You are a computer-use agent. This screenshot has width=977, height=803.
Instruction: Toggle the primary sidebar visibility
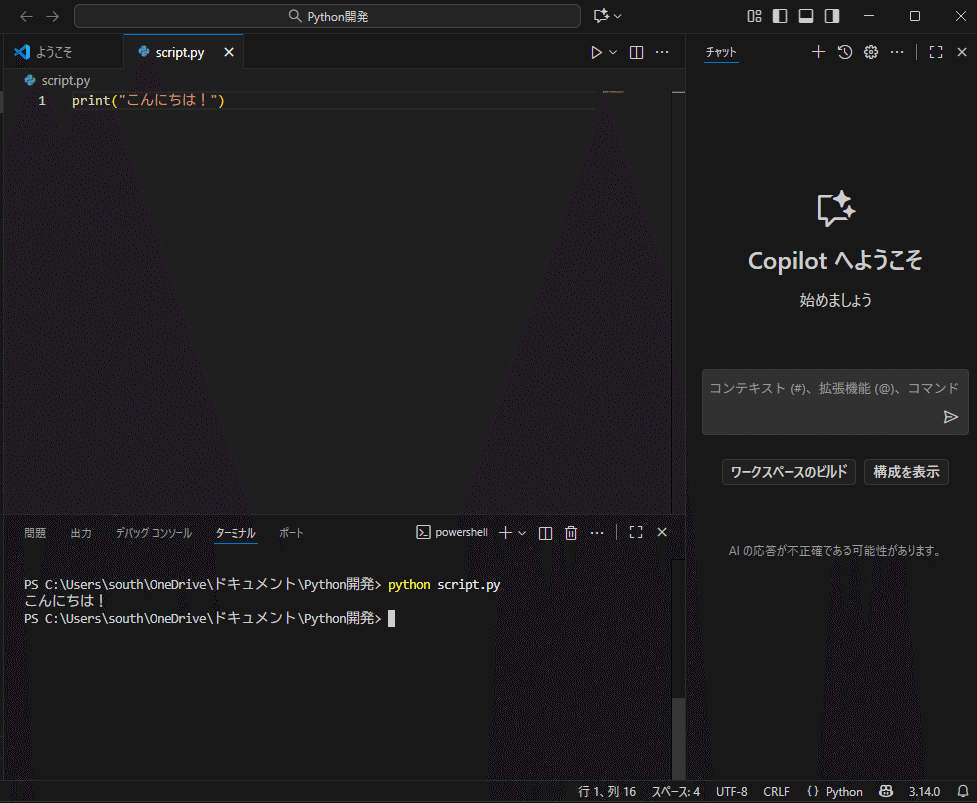coord(779,16)
